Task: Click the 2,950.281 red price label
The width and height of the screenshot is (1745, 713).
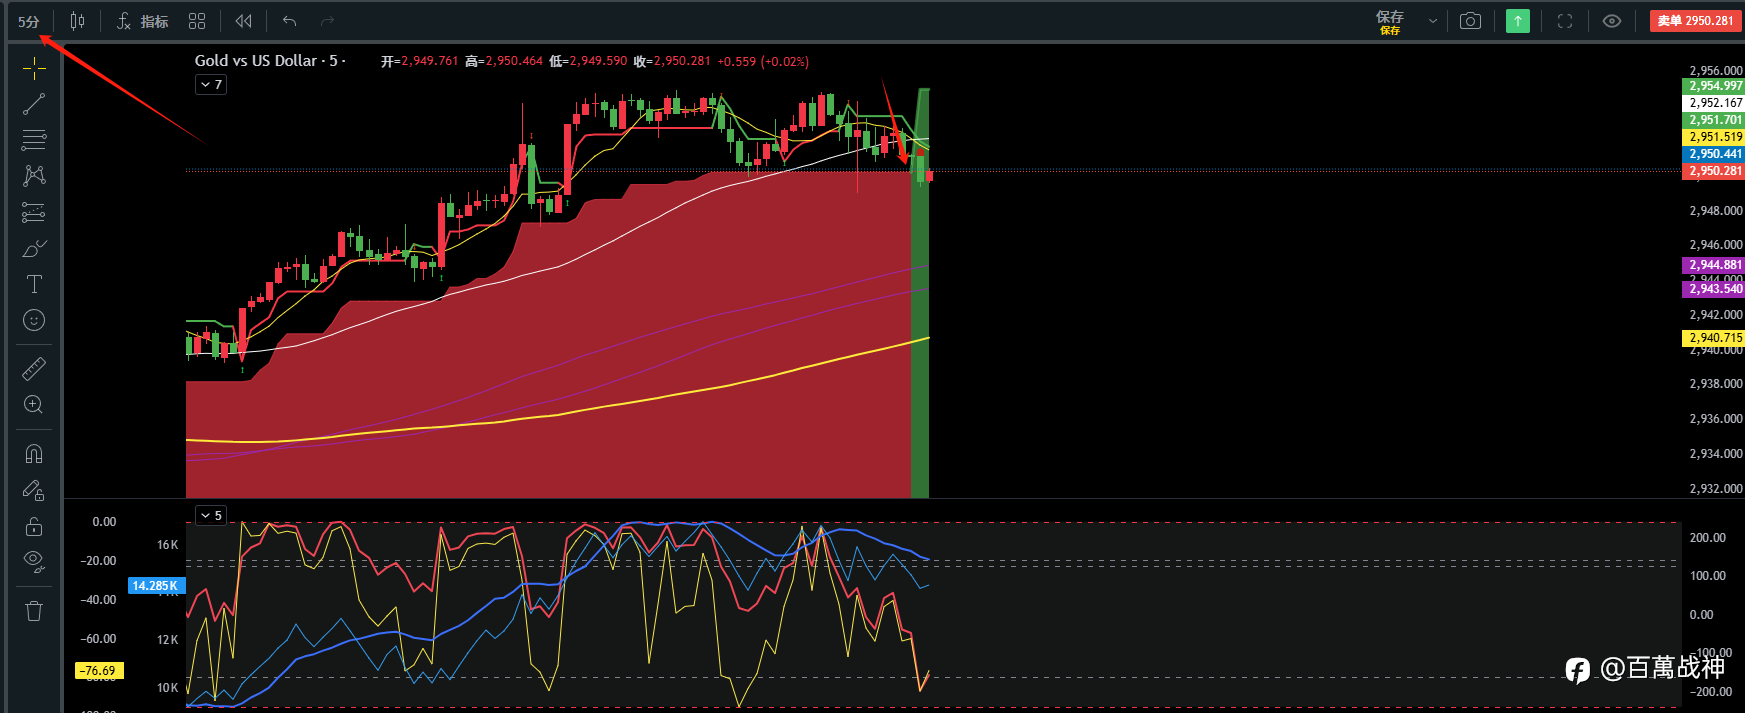Action: (1713, 171)
